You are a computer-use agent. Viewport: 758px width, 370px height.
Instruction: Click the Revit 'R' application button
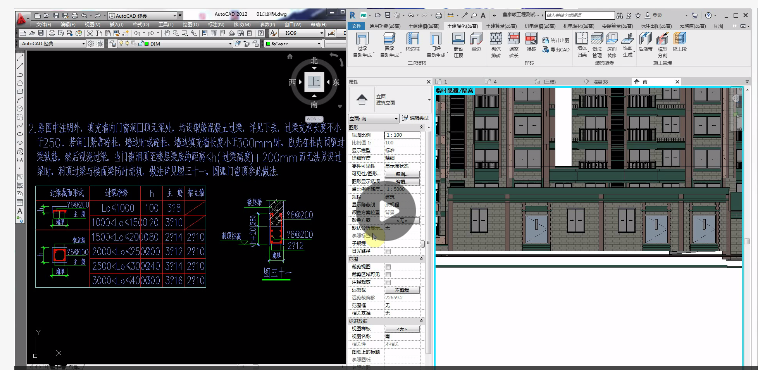[x=352, y=15]
